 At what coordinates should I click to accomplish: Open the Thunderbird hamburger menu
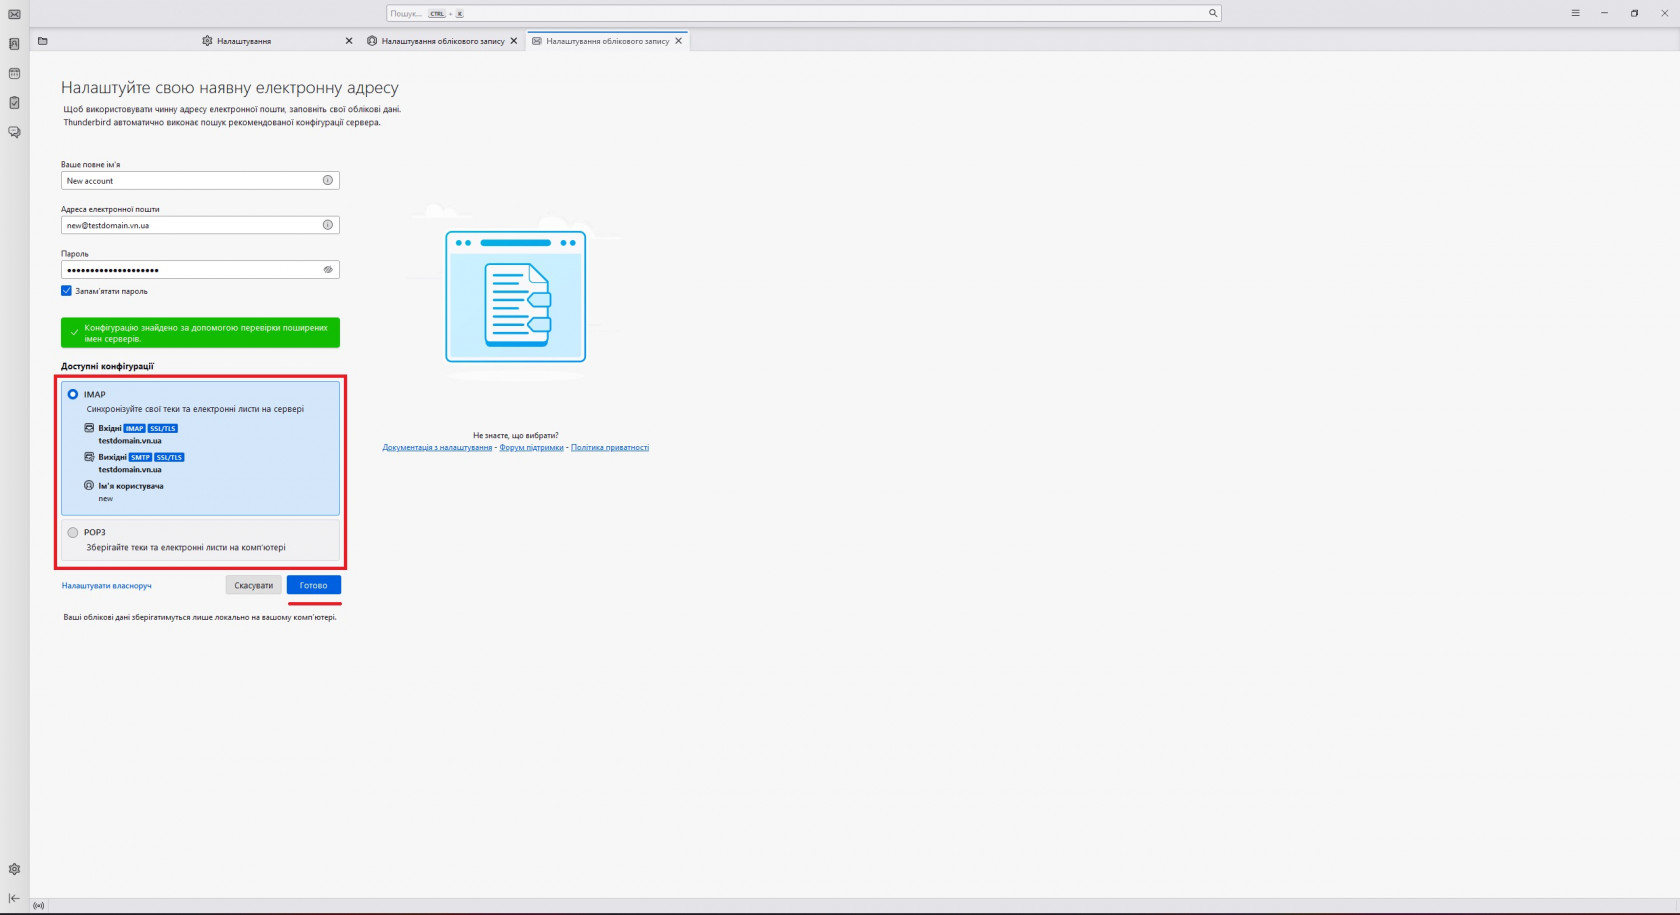[x=1575, y=13]
